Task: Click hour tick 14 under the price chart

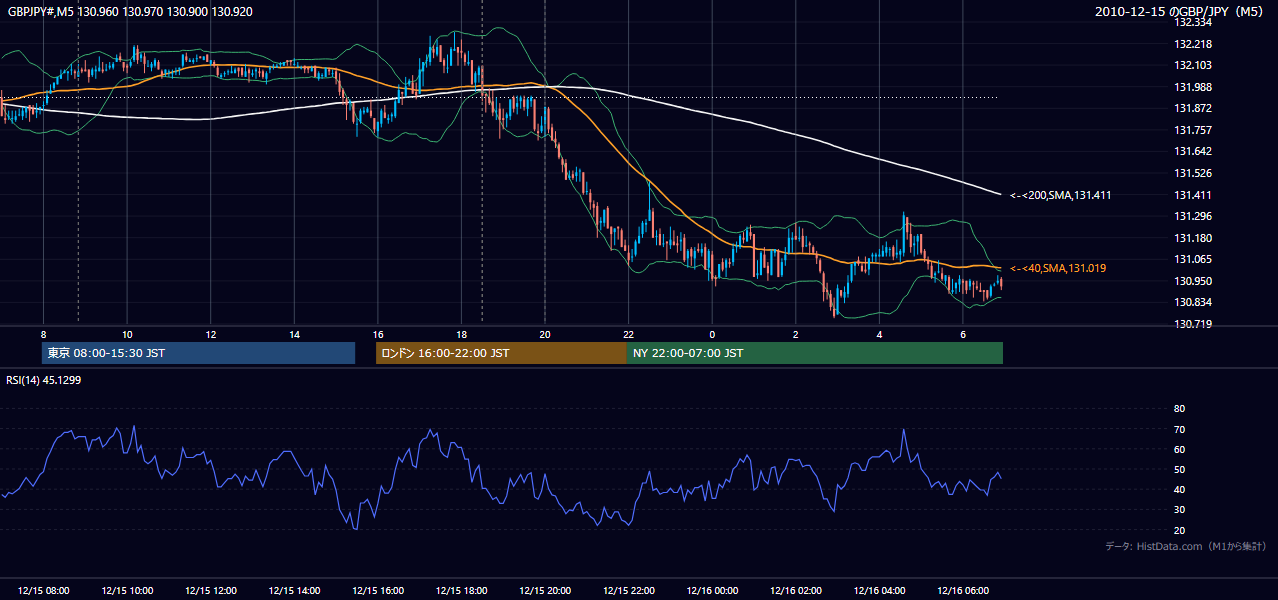Action: 294,334
